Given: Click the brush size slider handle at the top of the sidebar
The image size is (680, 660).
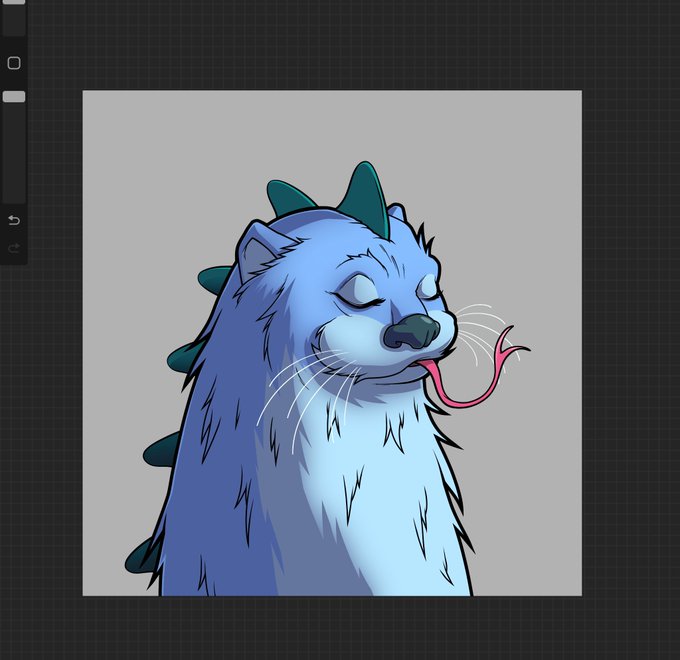Looking at the screenshot, I should click(x=14, y=2).
